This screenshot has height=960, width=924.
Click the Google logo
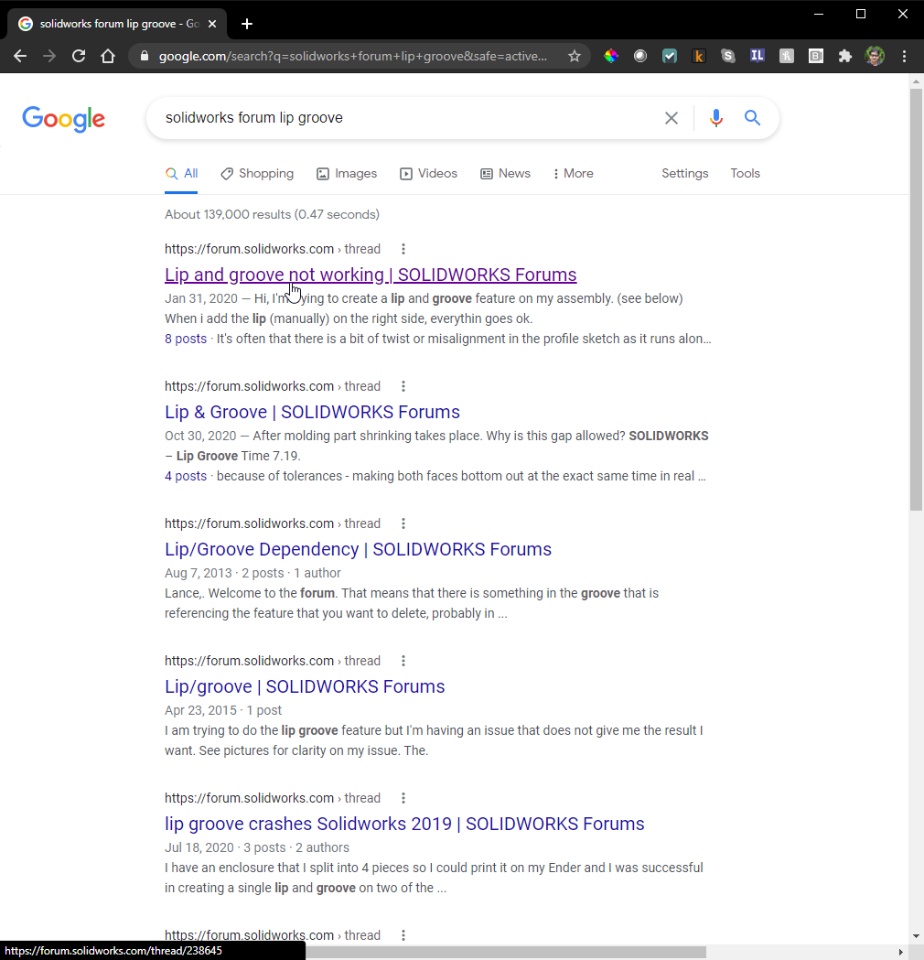(x=64, y=119)
